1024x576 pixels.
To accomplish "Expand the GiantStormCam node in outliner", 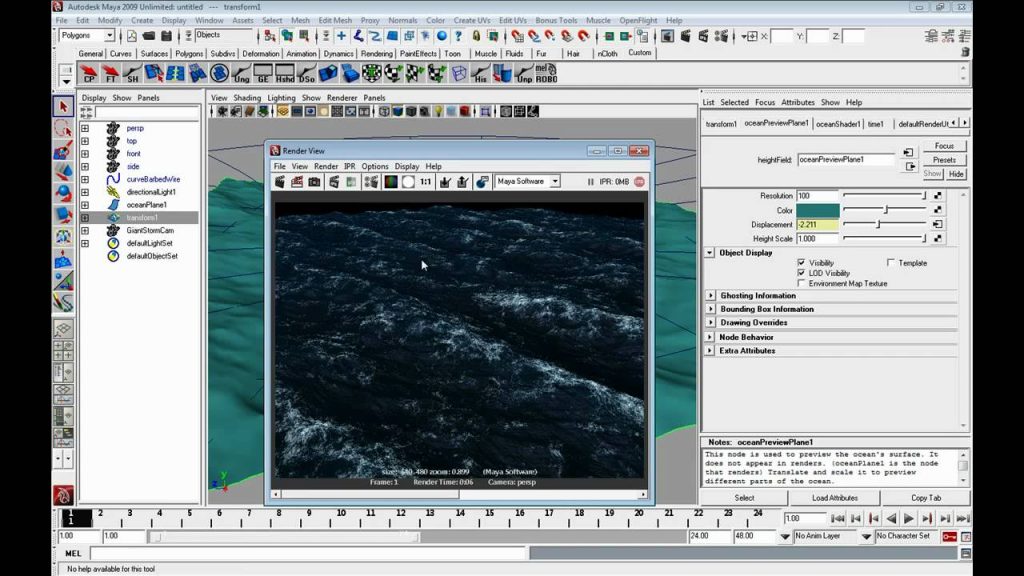I will [85, 231].
